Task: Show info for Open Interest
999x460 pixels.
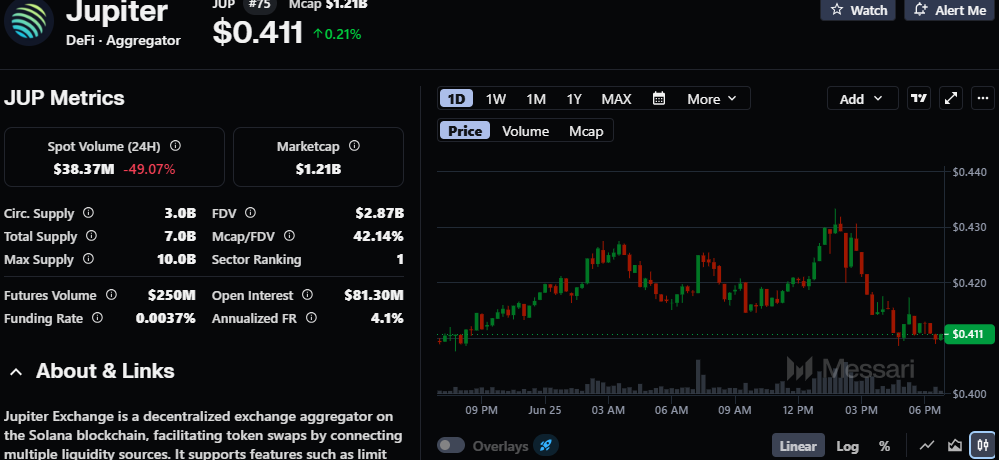Action: [307, 294]
